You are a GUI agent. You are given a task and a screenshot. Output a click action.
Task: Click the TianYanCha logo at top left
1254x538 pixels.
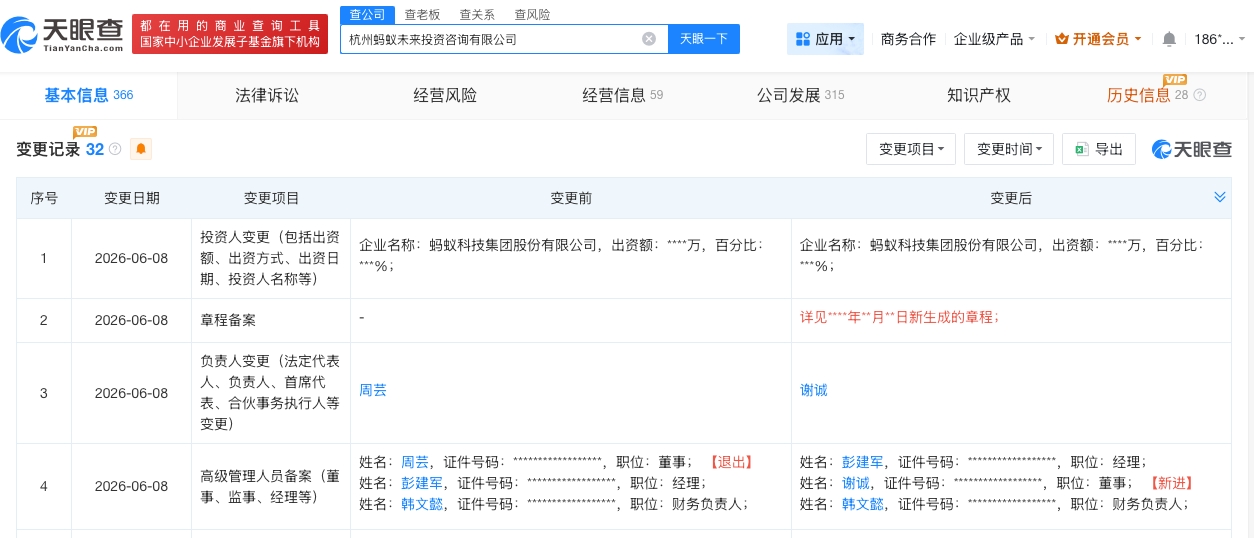pyautogui.click(x=63, y=35)
